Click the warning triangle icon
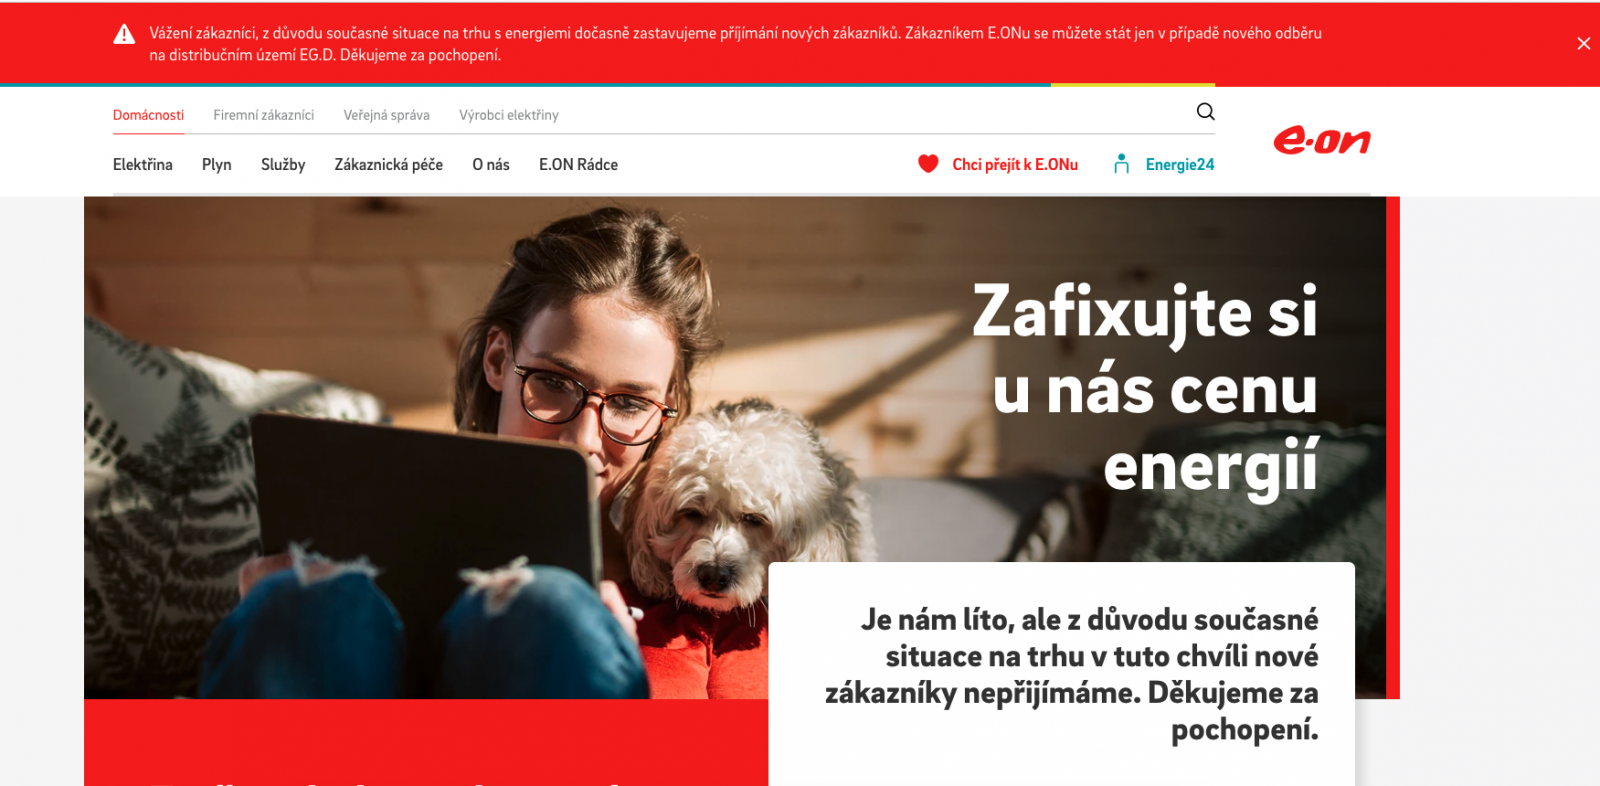 [x=124, y=35]
